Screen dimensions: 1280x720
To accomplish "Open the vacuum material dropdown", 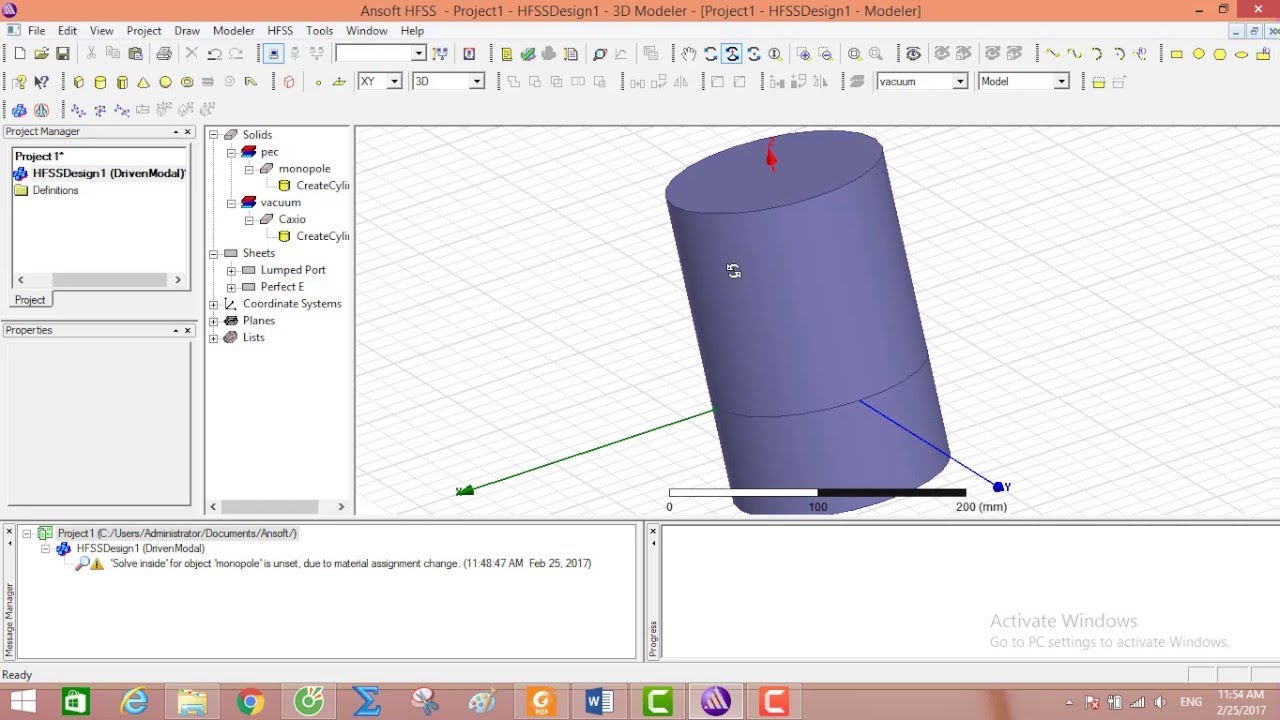I will click(960, 82).
